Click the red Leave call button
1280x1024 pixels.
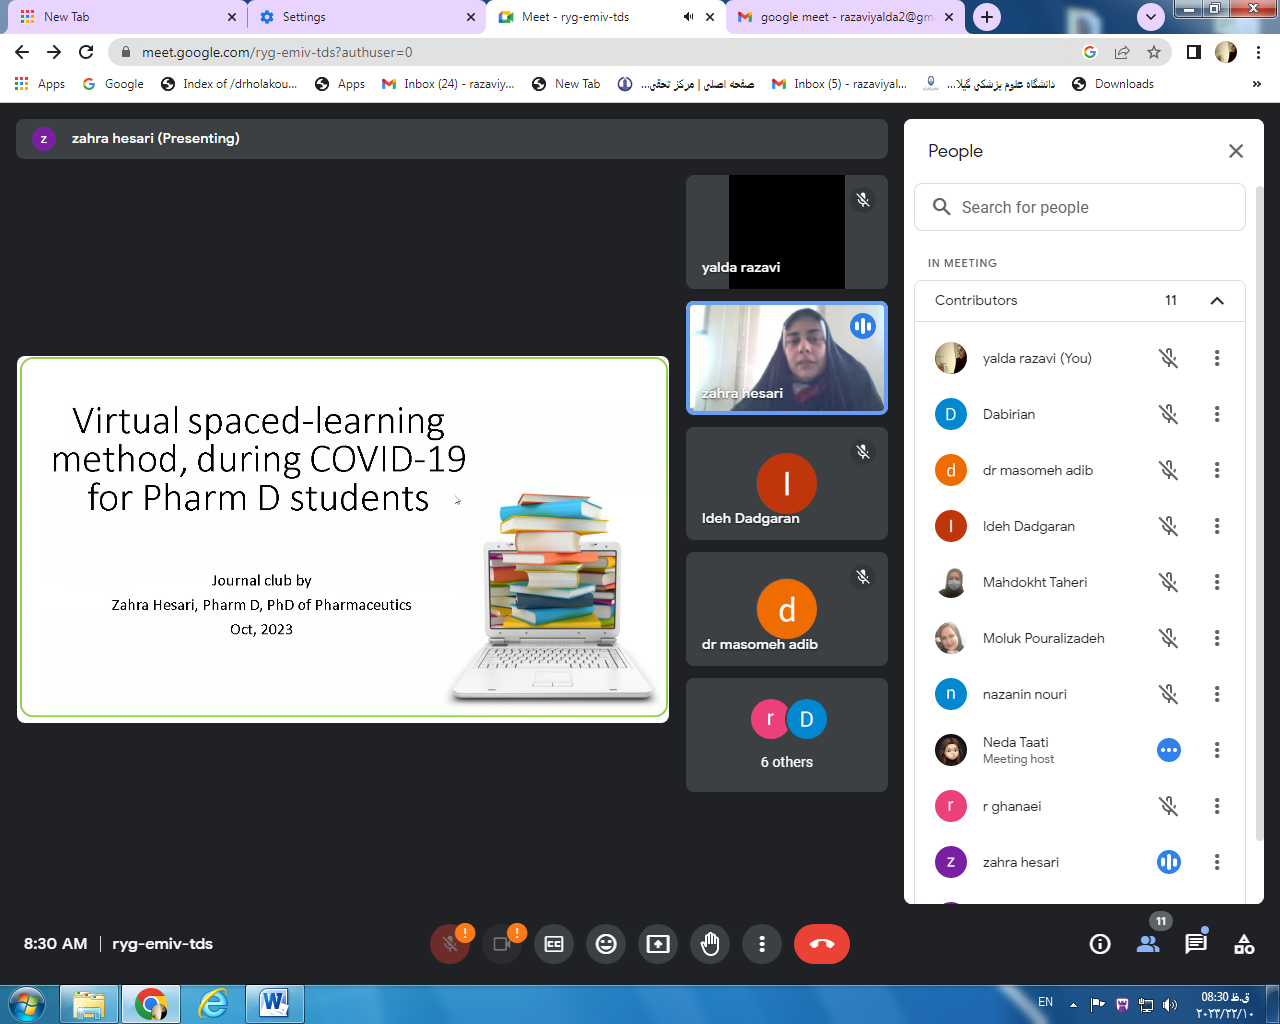[821, 944]
